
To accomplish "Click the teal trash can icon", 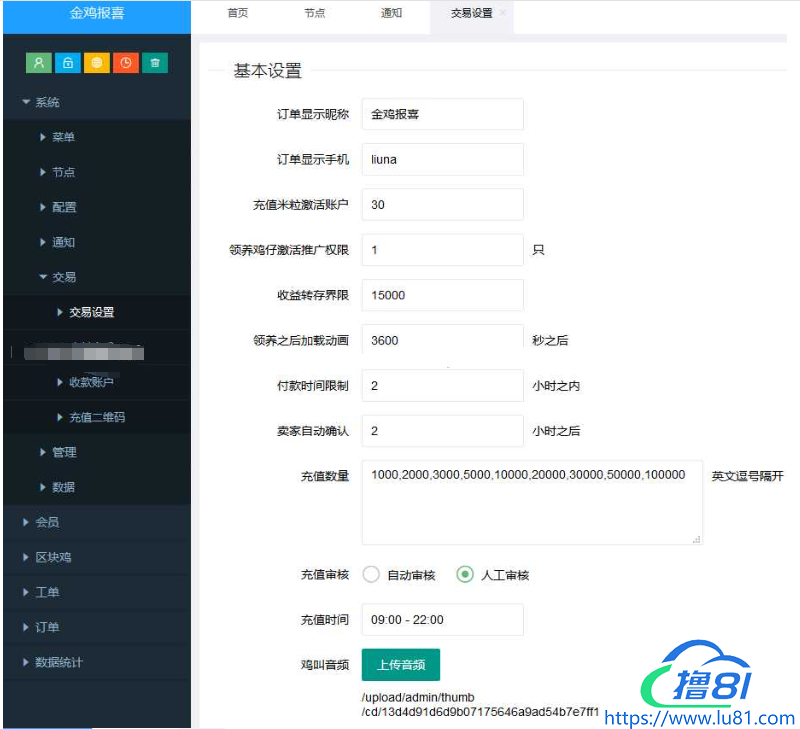I will coord(155,62).
